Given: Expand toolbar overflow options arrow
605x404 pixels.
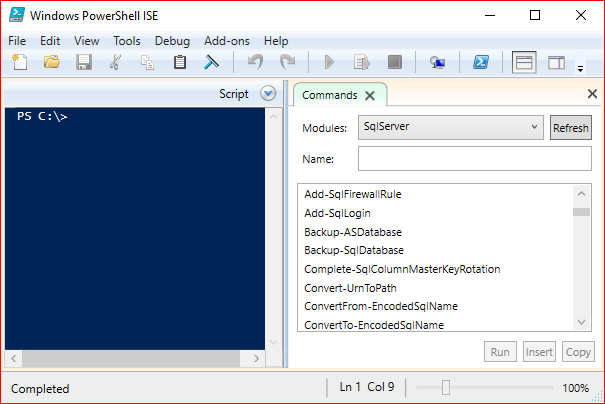Looking at the screenshot, I should [580, 69].
